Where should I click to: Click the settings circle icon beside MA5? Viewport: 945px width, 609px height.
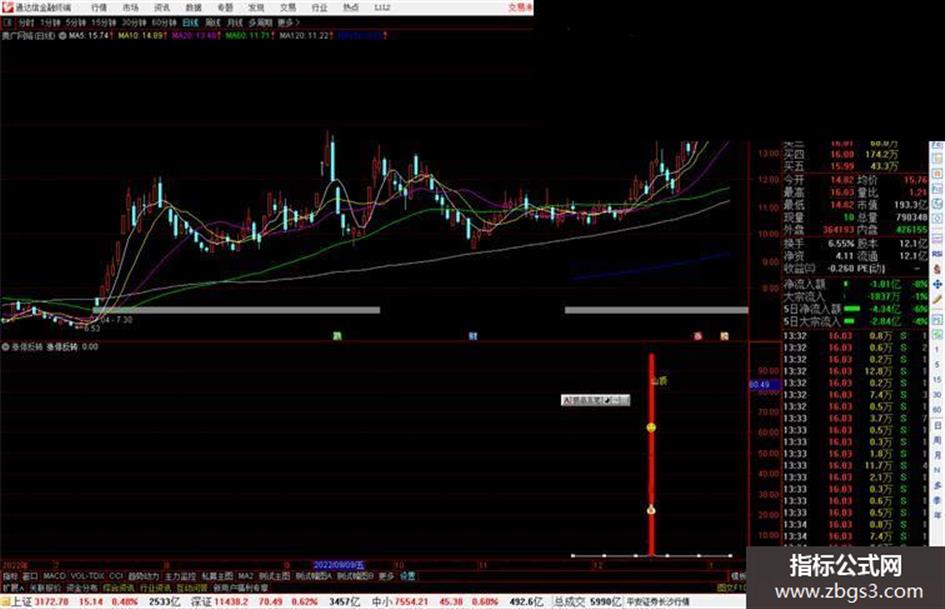coord(62,36)
